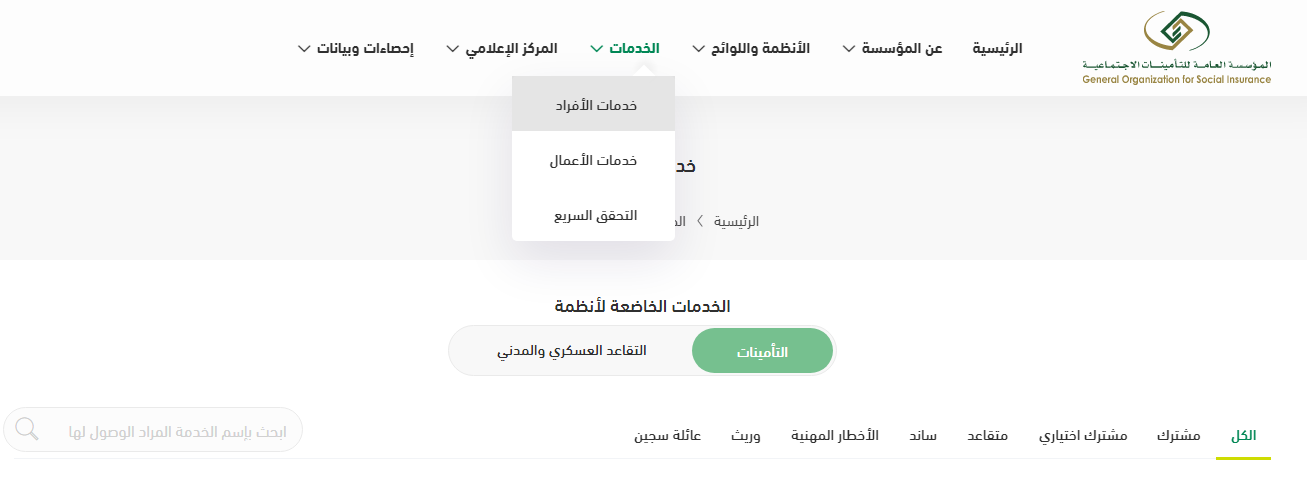
Task: Switch to the عائلة سجين tab
Action: 667,436
